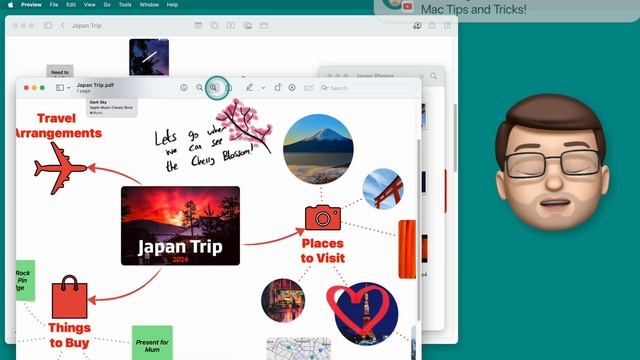Click the Preview window vertical scrollbar

pyautogui.click(x=418, y=229)
